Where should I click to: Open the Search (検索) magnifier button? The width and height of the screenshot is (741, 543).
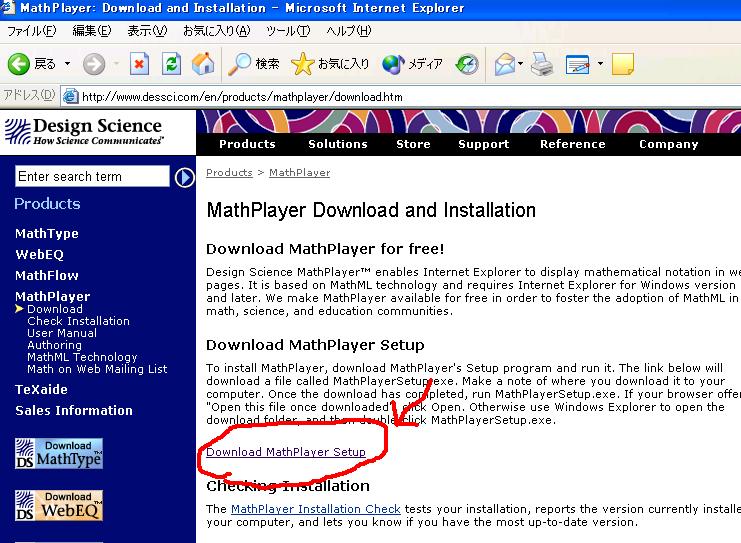254,64
